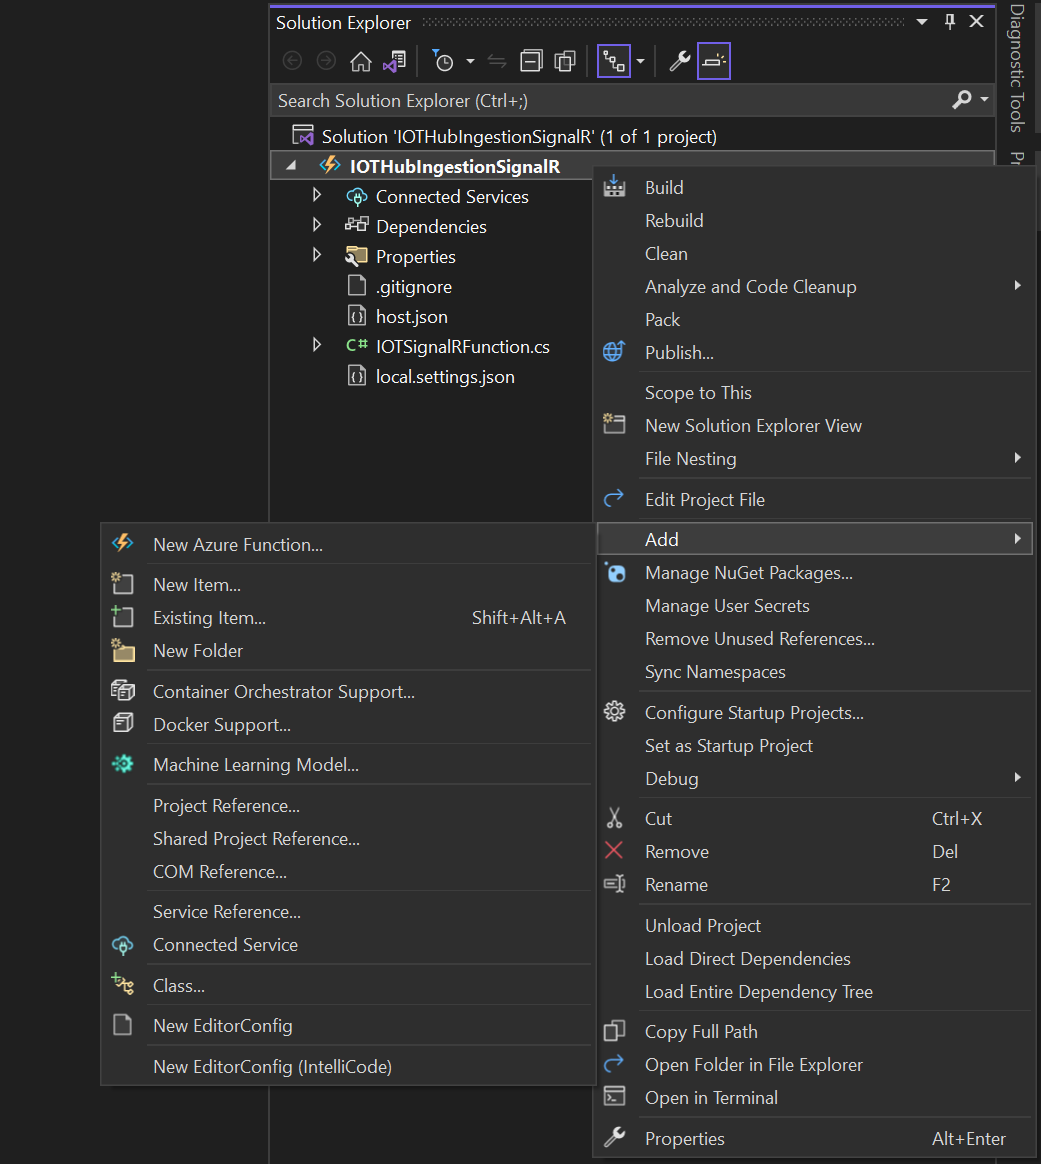Click the Rename icon
Screen dimensions: 1041x1164
(x=615, y=883)
